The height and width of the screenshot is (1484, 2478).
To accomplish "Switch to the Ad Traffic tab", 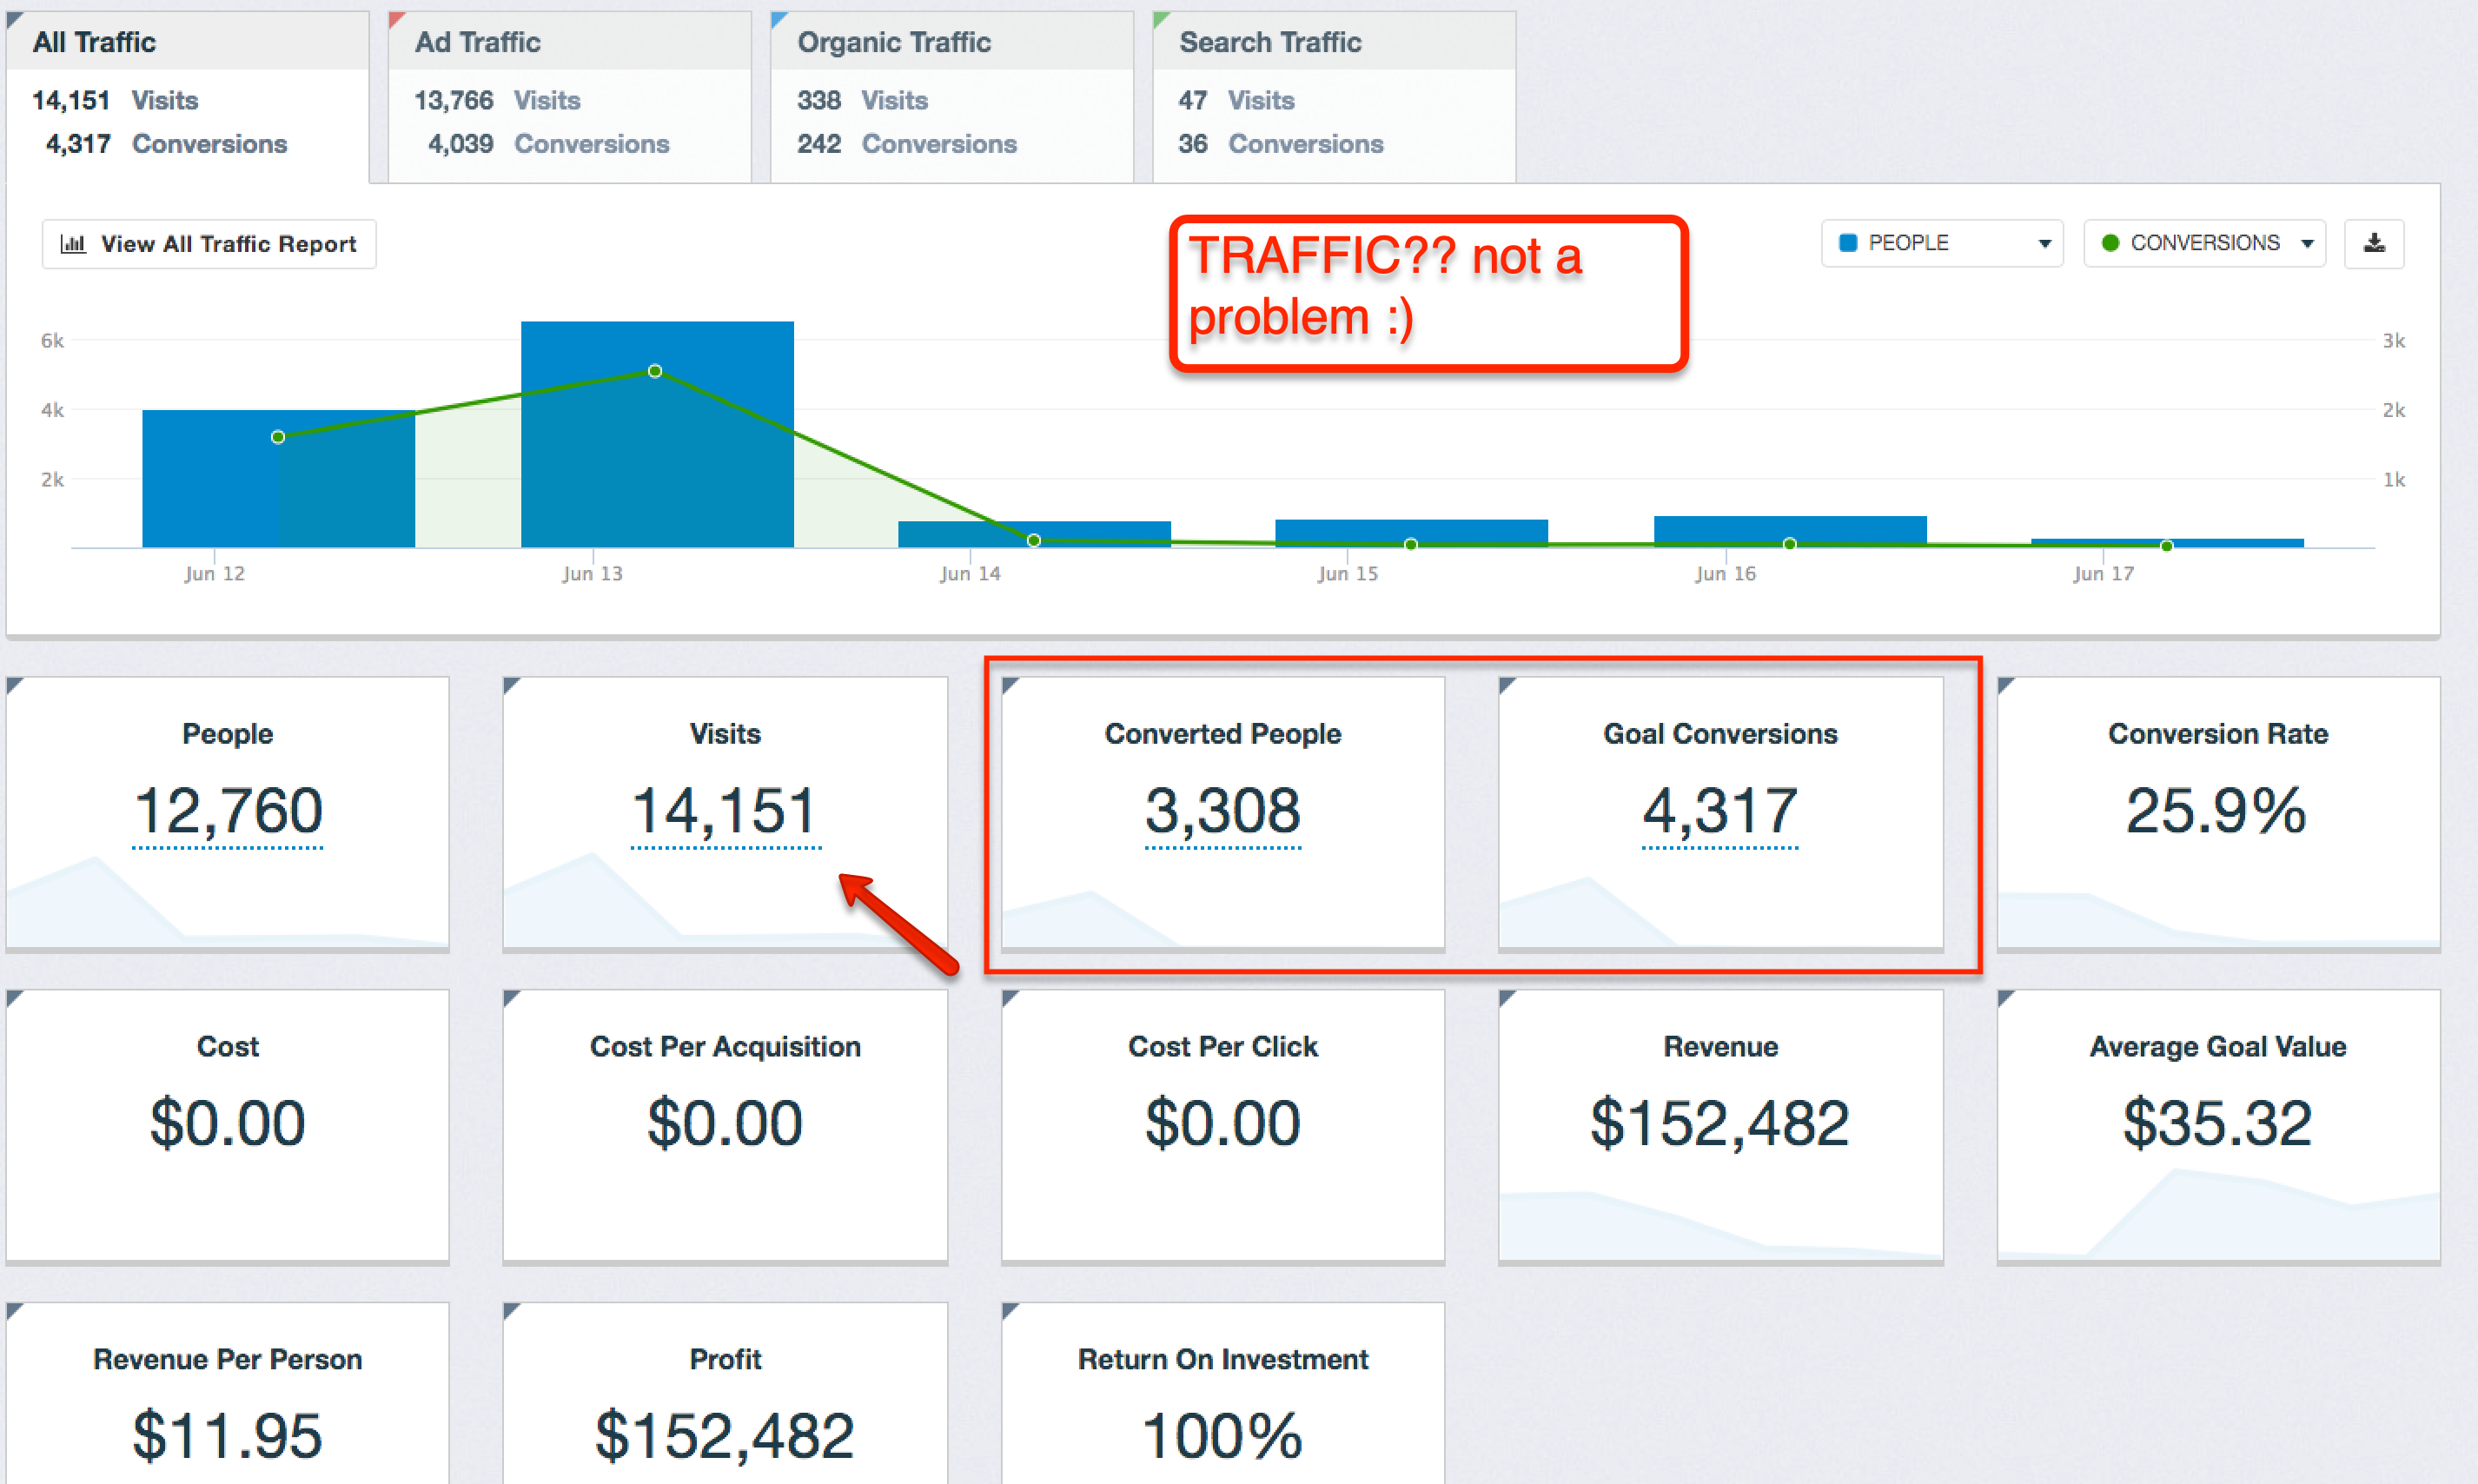I will 570,97.
